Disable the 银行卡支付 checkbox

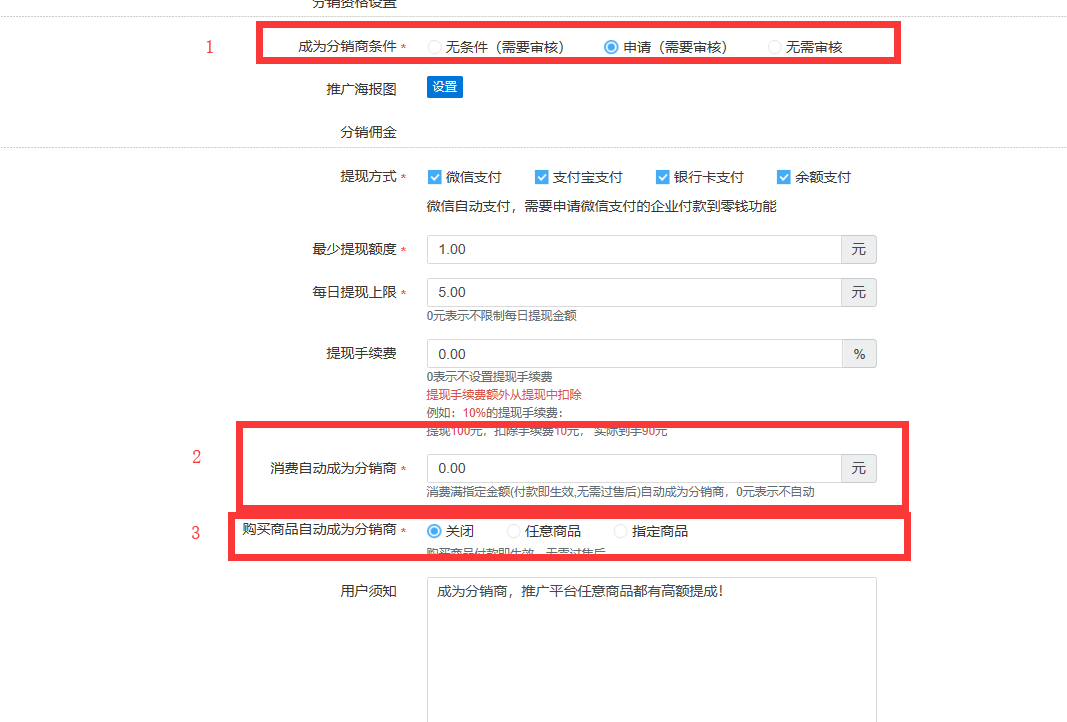663,177
